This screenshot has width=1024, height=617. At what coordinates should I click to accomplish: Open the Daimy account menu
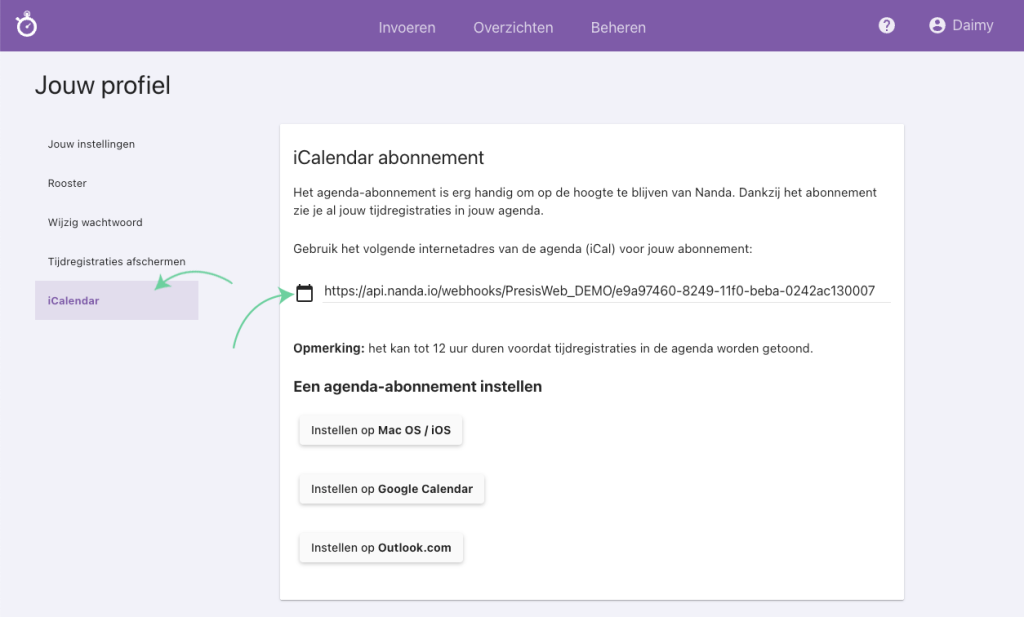pos(961,25)
